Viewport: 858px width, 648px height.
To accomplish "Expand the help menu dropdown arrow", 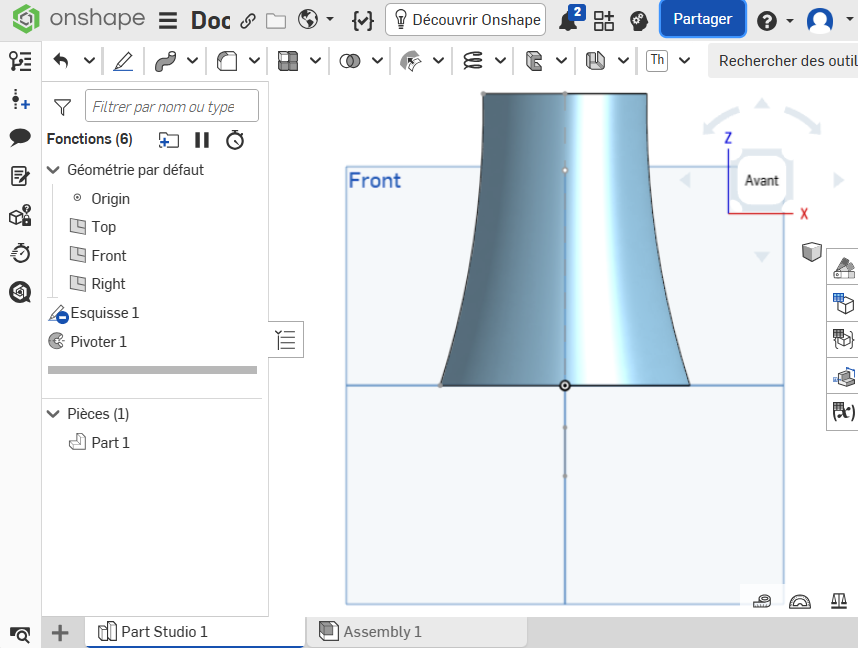I will coord(790,21).
